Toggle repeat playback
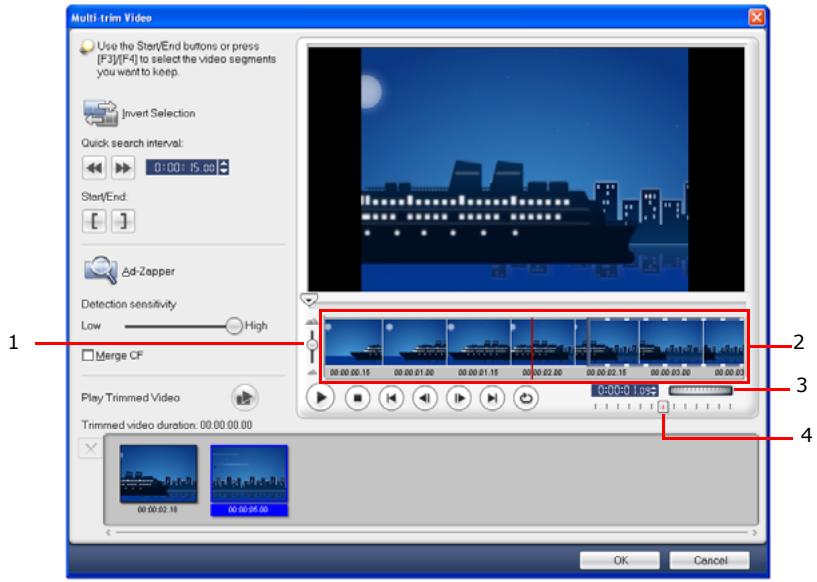 click(526, 398)
